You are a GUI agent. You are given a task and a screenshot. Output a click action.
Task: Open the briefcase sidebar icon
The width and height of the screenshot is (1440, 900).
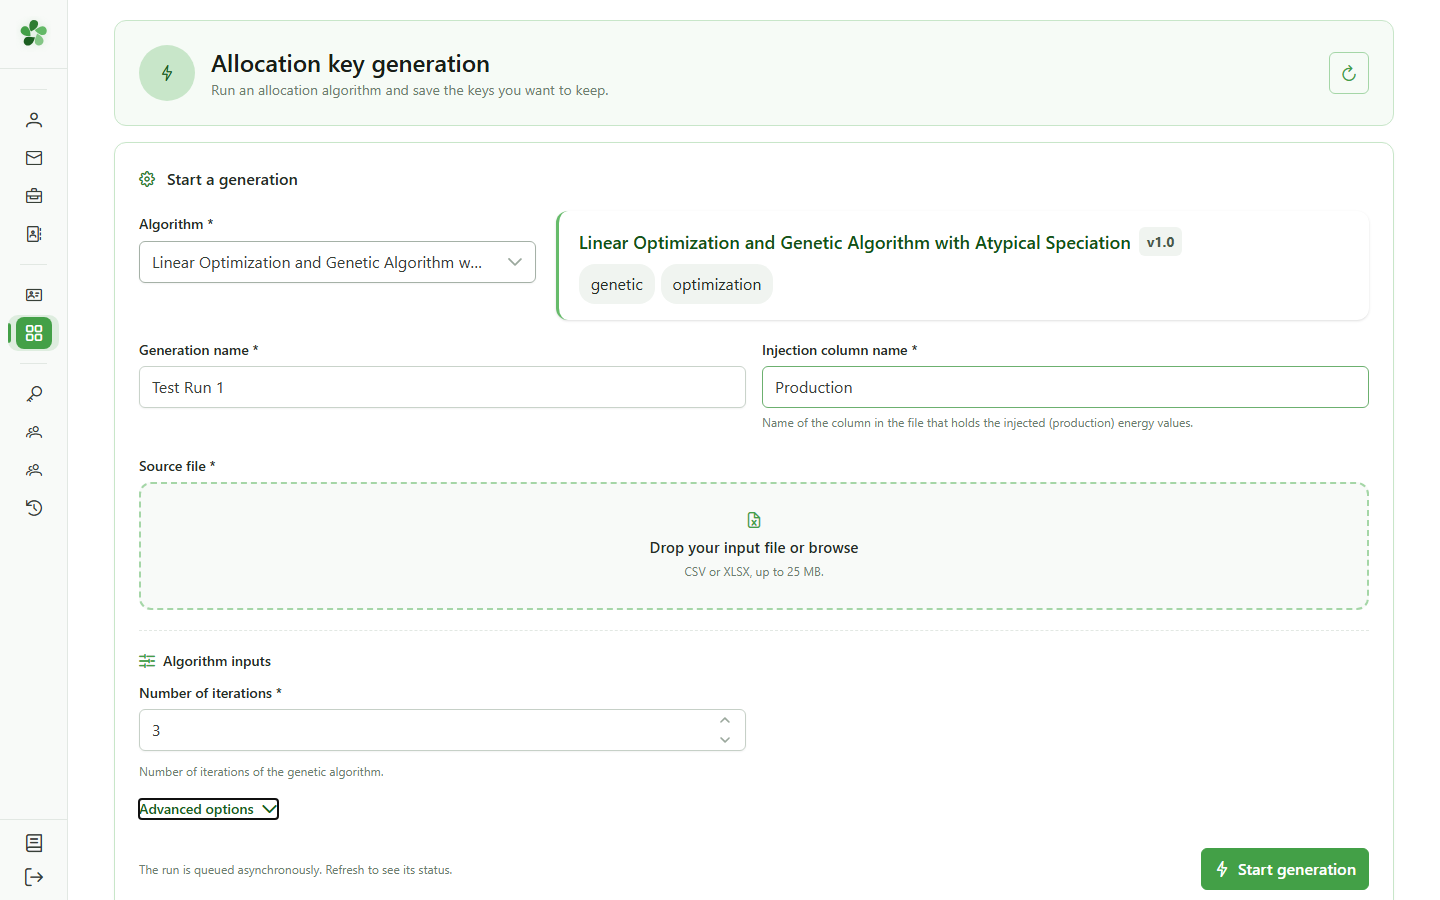tap(34, 196)
